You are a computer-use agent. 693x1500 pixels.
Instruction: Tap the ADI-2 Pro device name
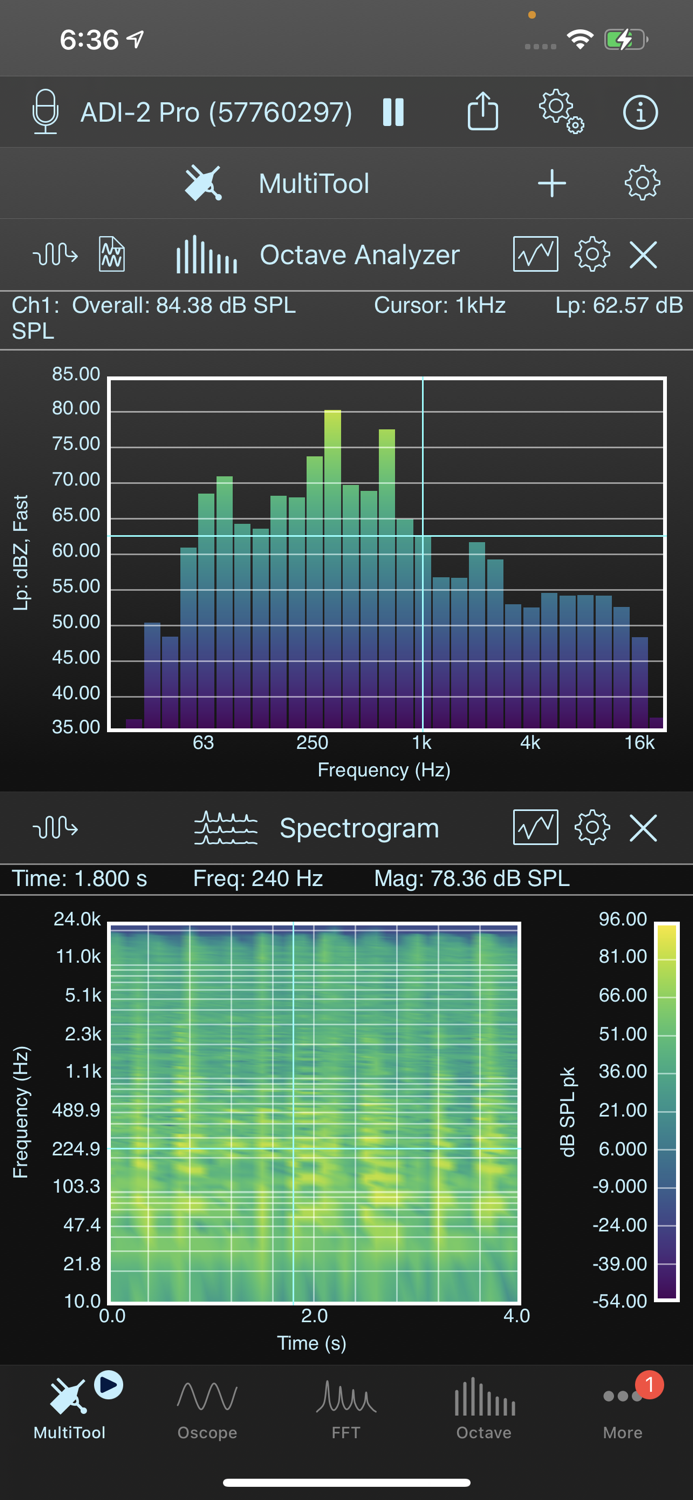pos(215,112)
